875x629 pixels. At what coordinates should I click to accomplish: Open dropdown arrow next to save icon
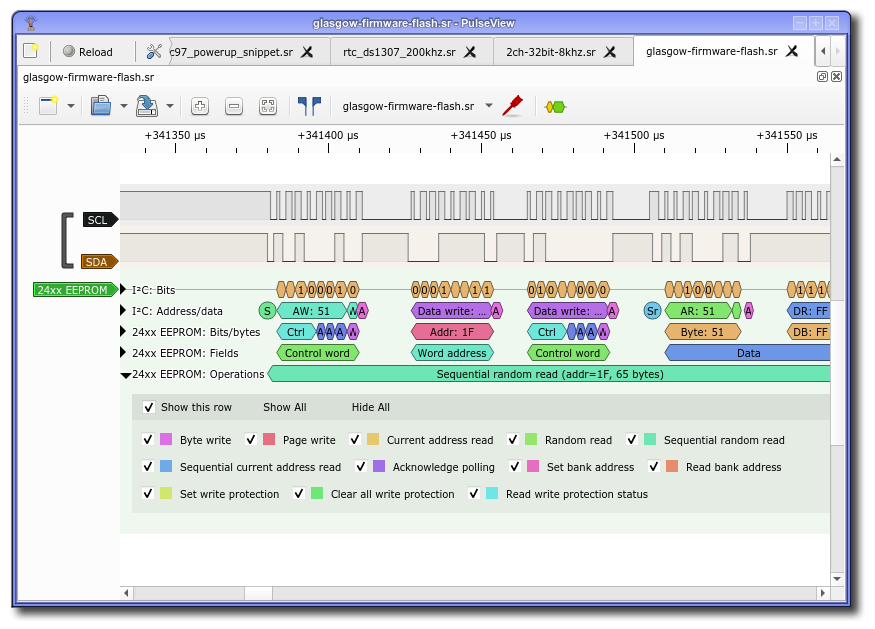pos(170,106)
